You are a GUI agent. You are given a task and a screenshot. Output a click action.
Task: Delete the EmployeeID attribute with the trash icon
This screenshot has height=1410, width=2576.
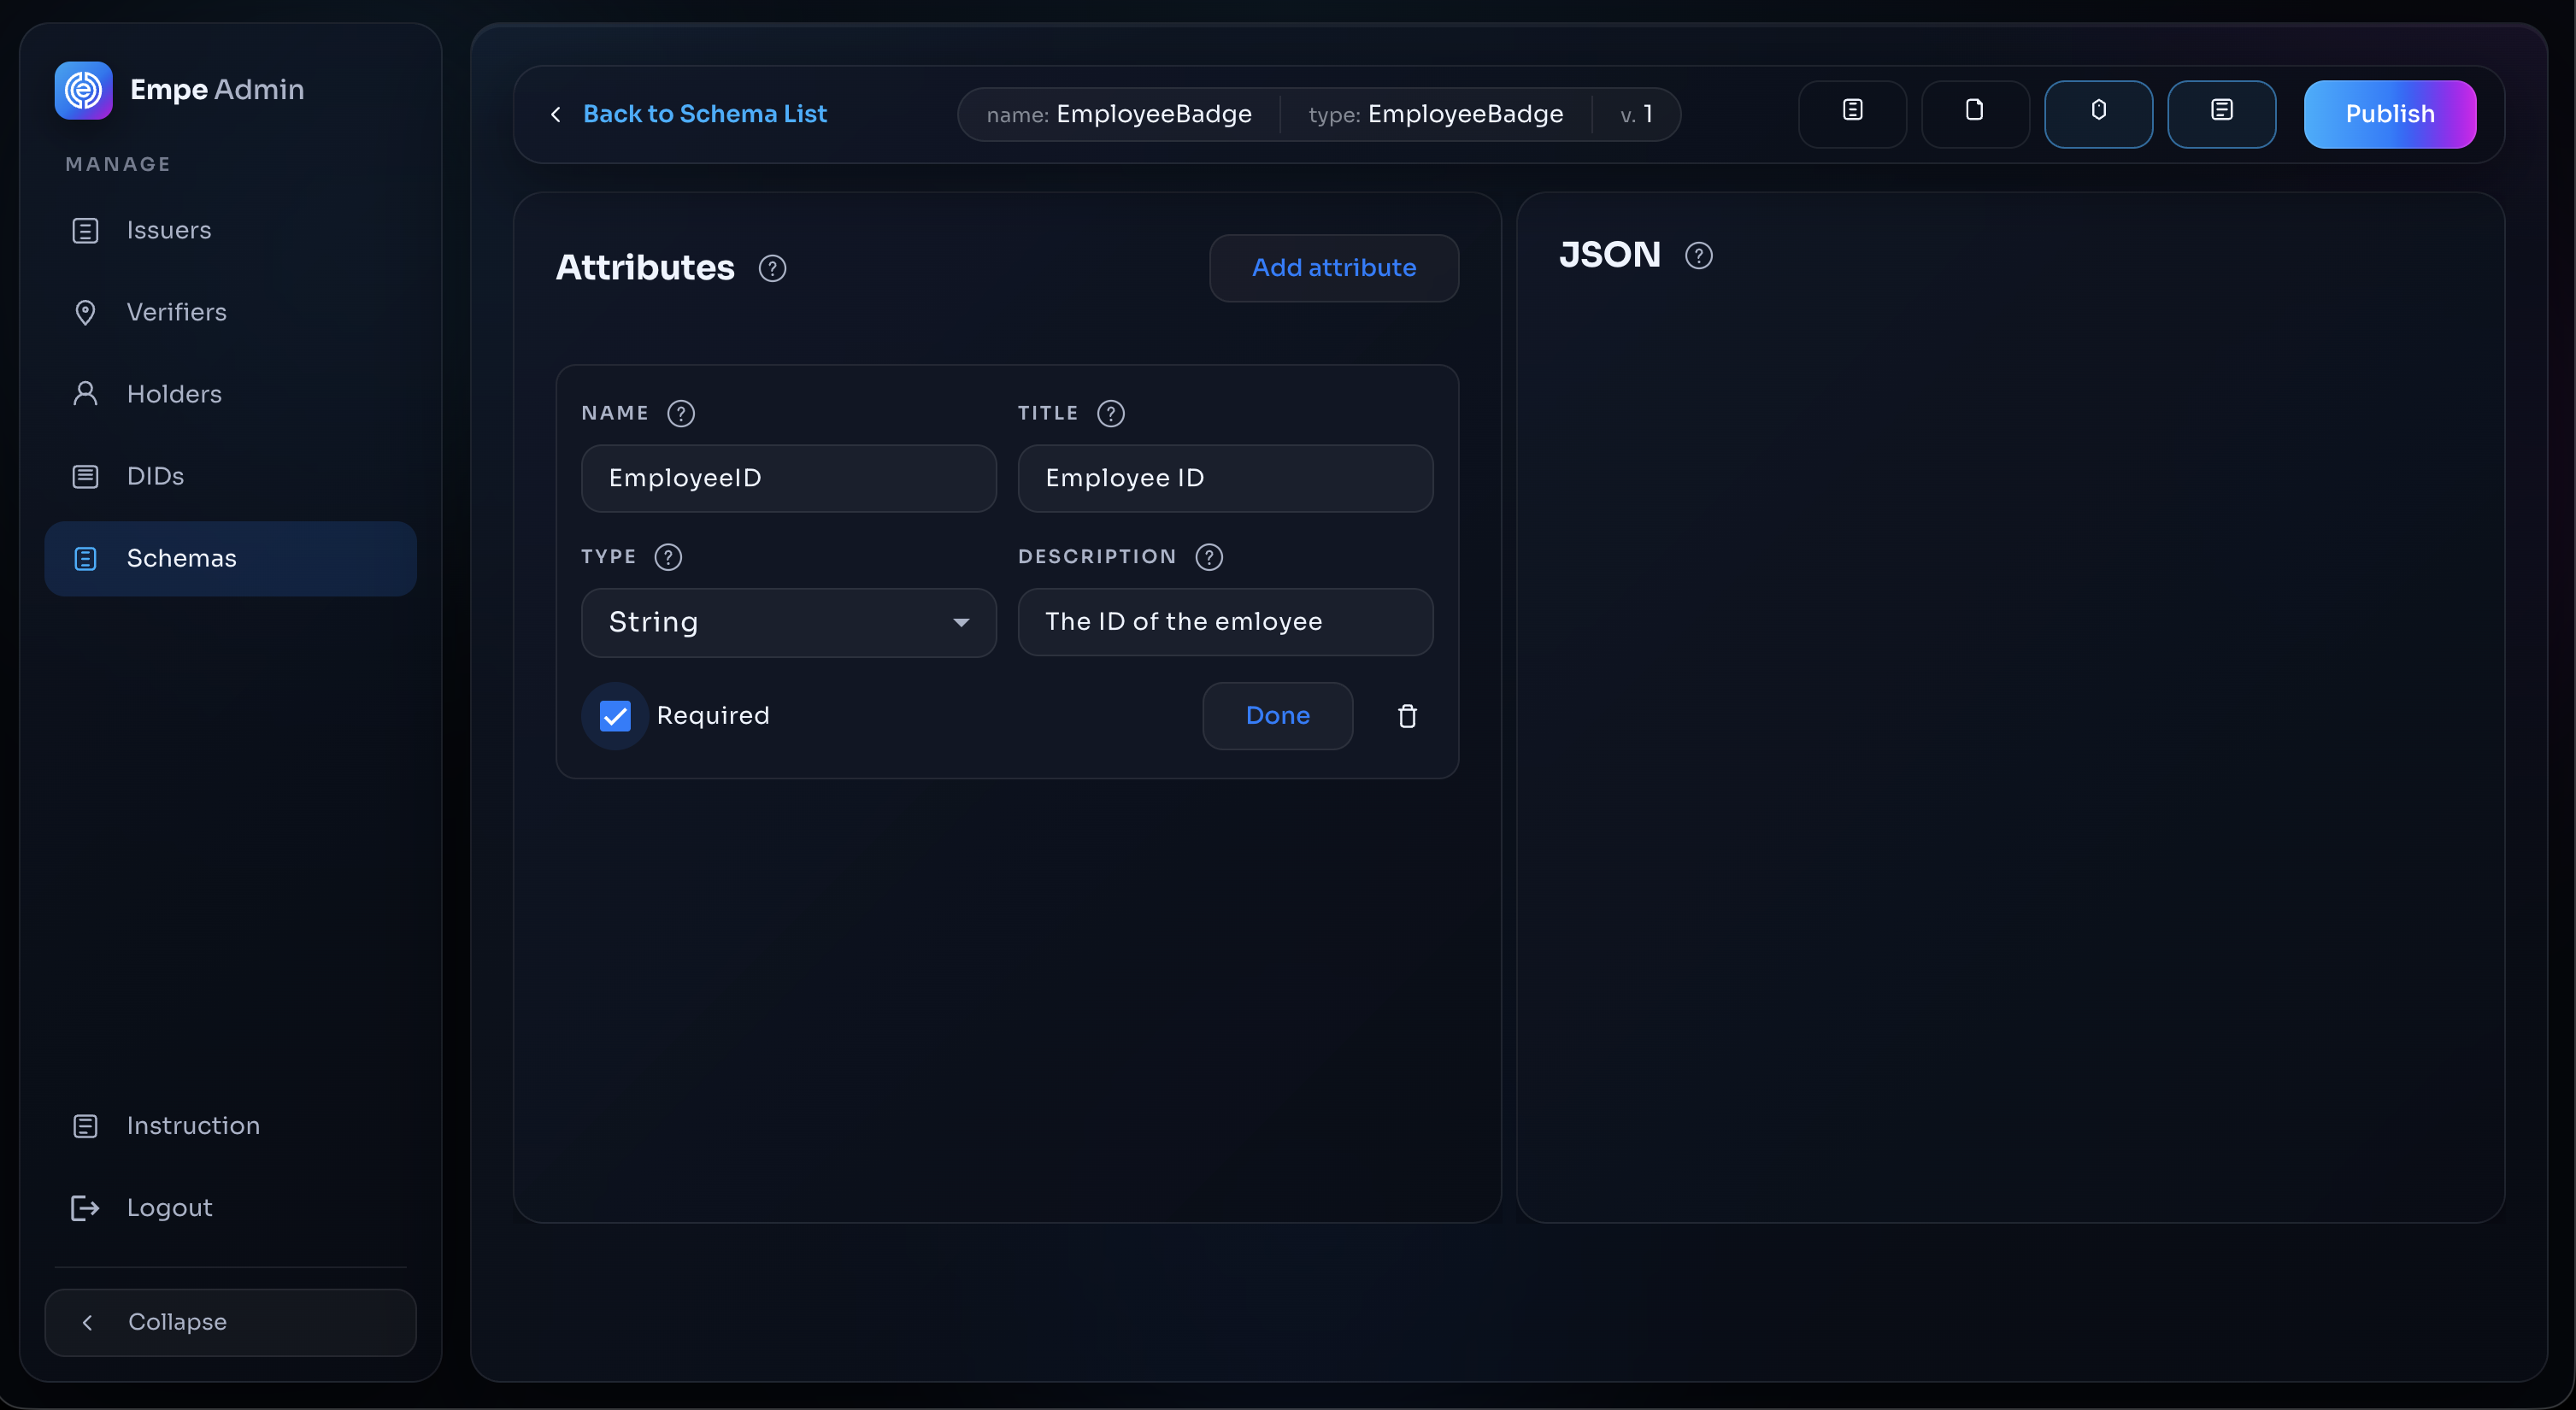pyautogui.click(x=1407, y=716)
